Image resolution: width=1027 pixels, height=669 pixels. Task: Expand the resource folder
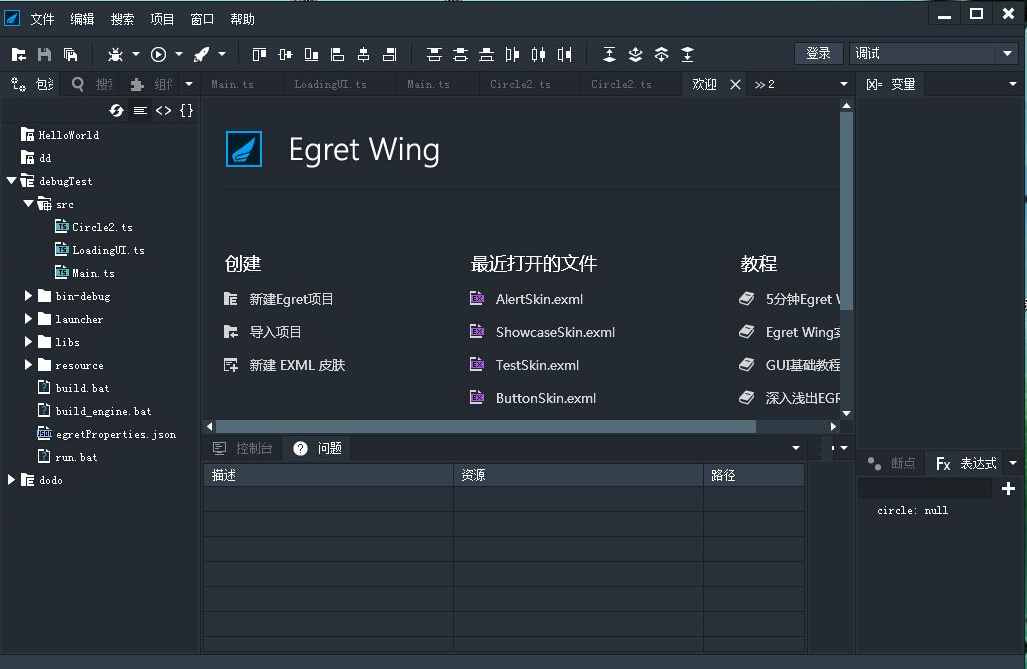pos(28,365)
